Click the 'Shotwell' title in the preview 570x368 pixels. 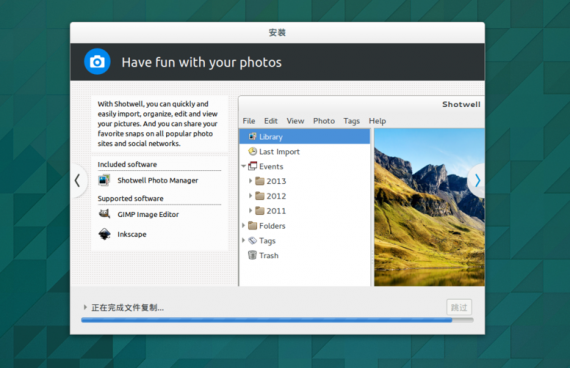(461, 104)
